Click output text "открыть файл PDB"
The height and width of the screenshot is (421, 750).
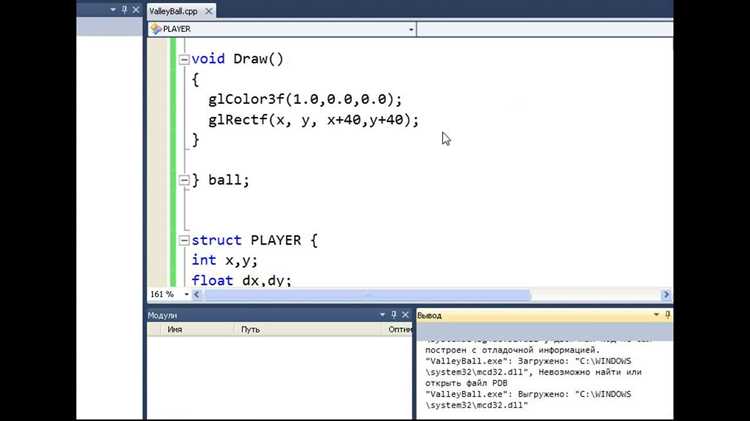pos(466,383)
